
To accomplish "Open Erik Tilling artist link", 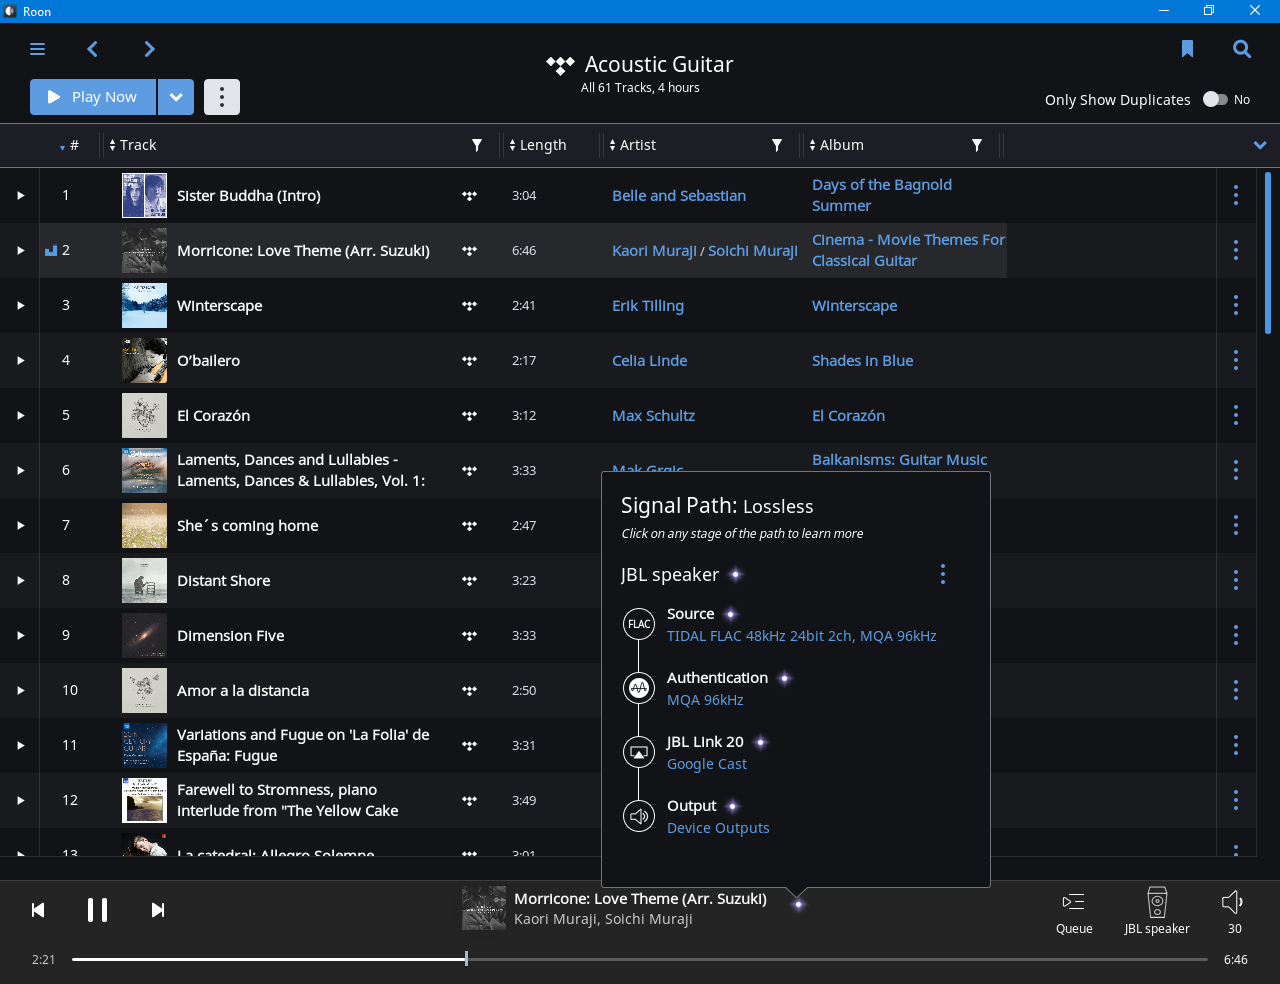I will [x=648, y=306].
